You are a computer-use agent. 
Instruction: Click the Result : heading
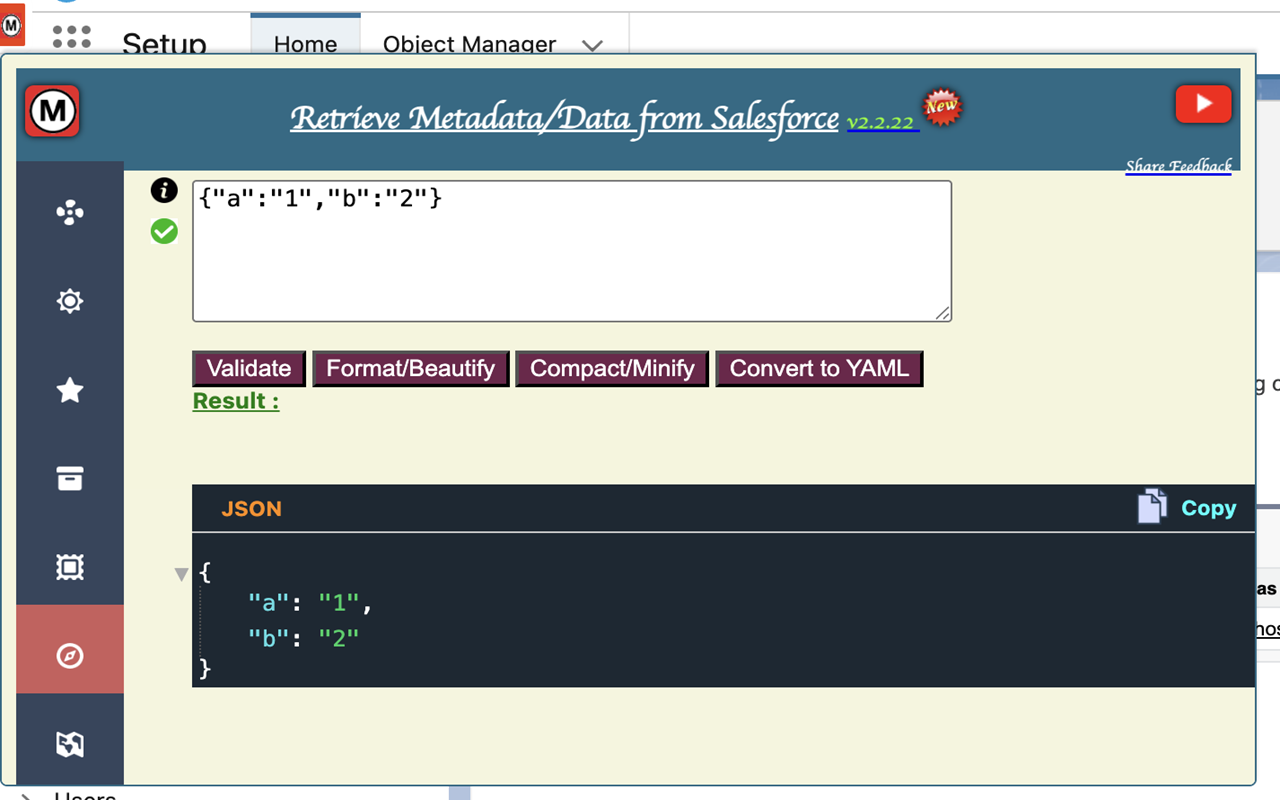pos(236,401)
